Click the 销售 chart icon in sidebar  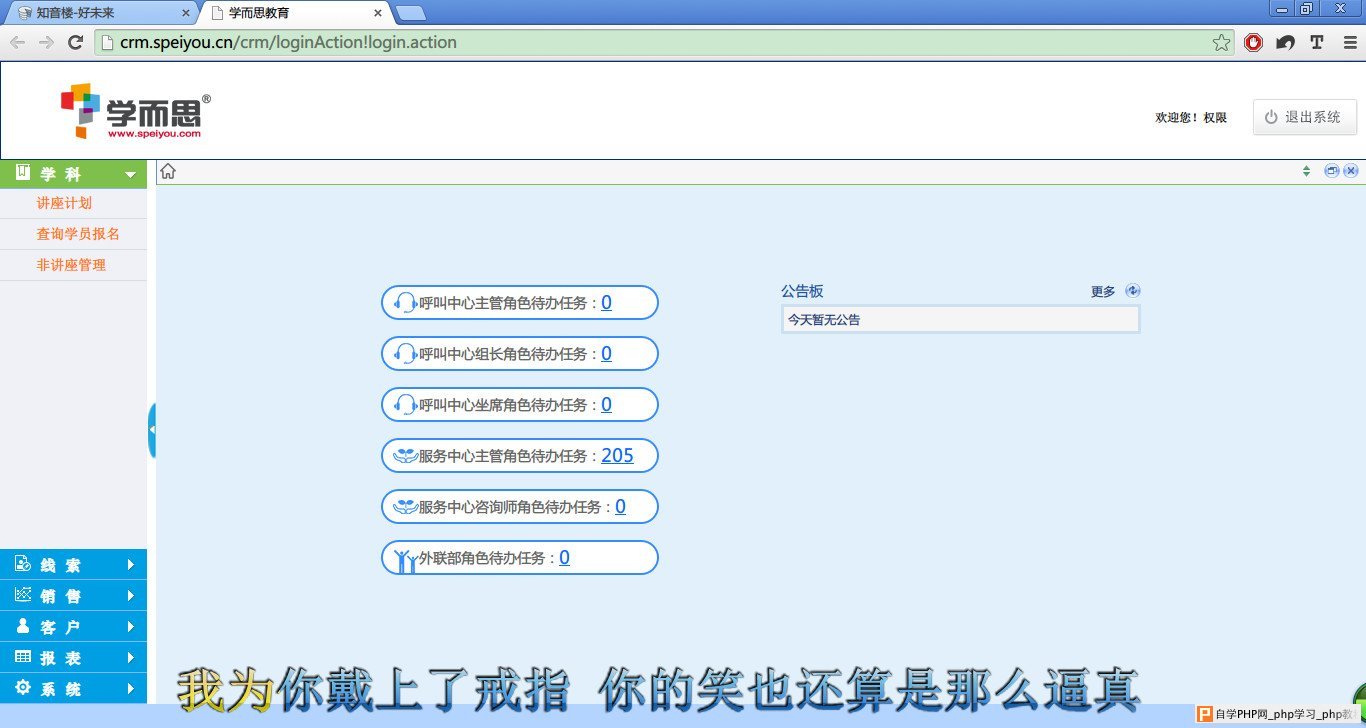tap(23, 595)
